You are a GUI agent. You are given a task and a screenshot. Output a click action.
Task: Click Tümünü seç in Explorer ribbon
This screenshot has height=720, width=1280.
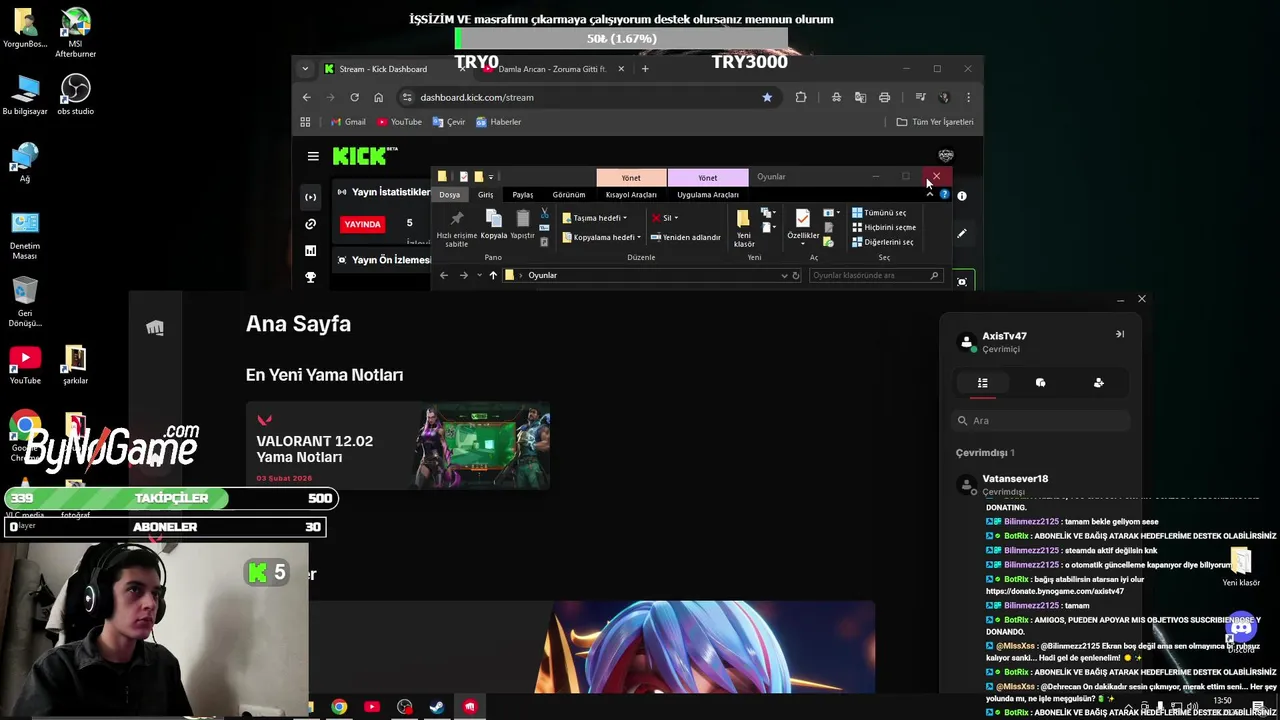(x=879, y=213)
